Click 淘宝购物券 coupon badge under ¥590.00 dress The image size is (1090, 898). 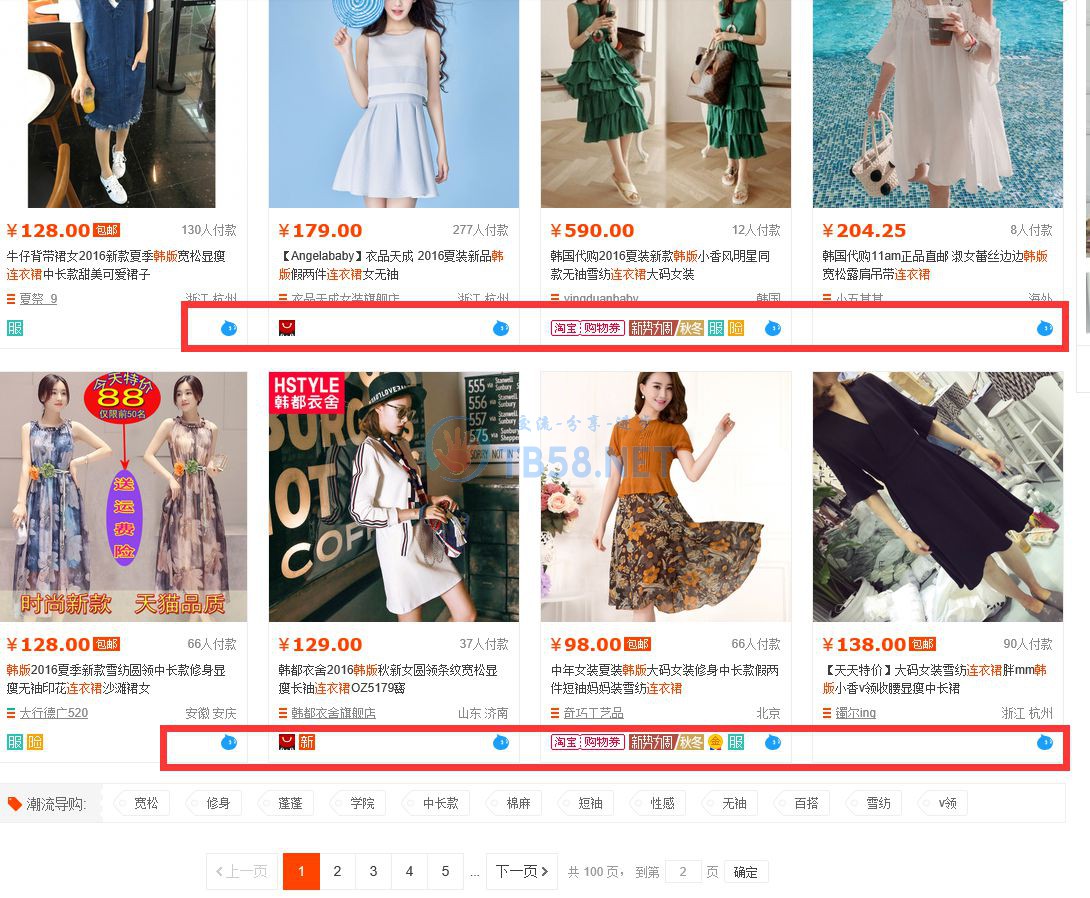point(587,328)
